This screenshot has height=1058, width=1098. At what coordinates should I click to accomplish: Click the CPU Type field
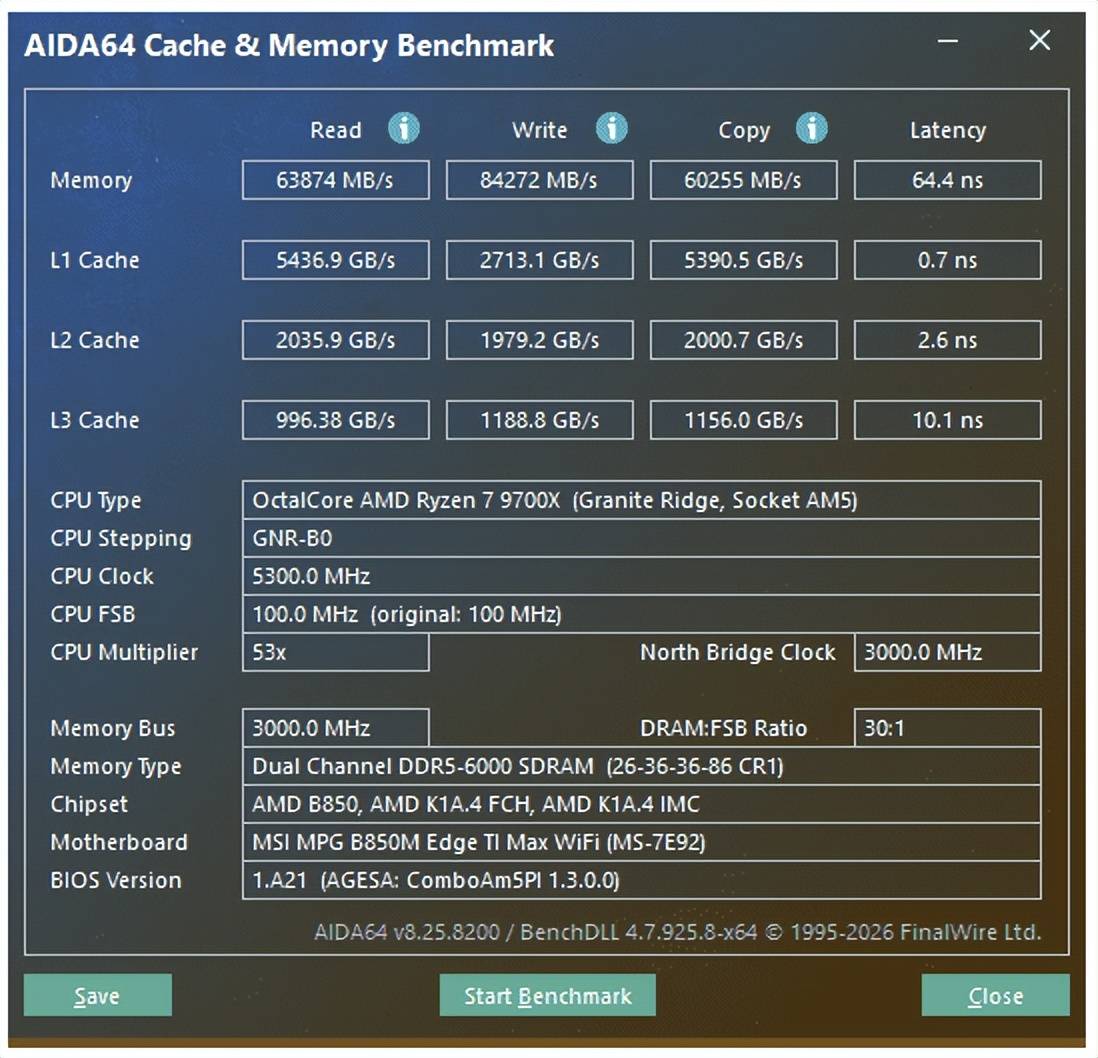pos(640,500)
